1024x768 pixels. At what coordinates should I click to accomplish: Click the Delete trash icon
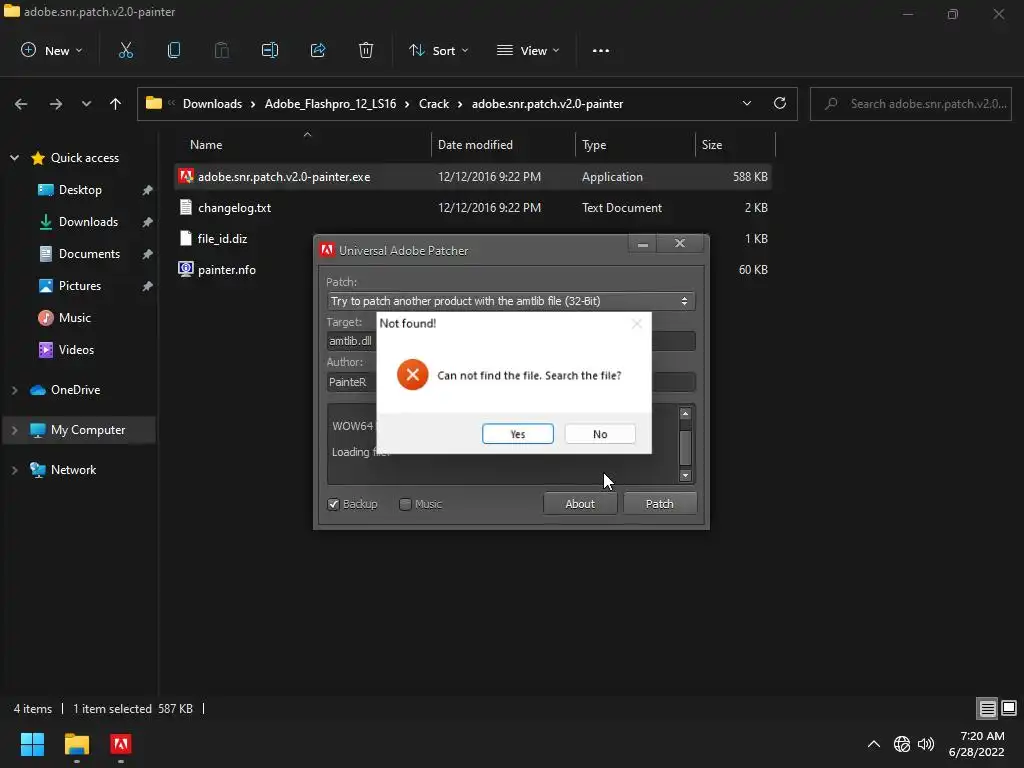point(366,50)
